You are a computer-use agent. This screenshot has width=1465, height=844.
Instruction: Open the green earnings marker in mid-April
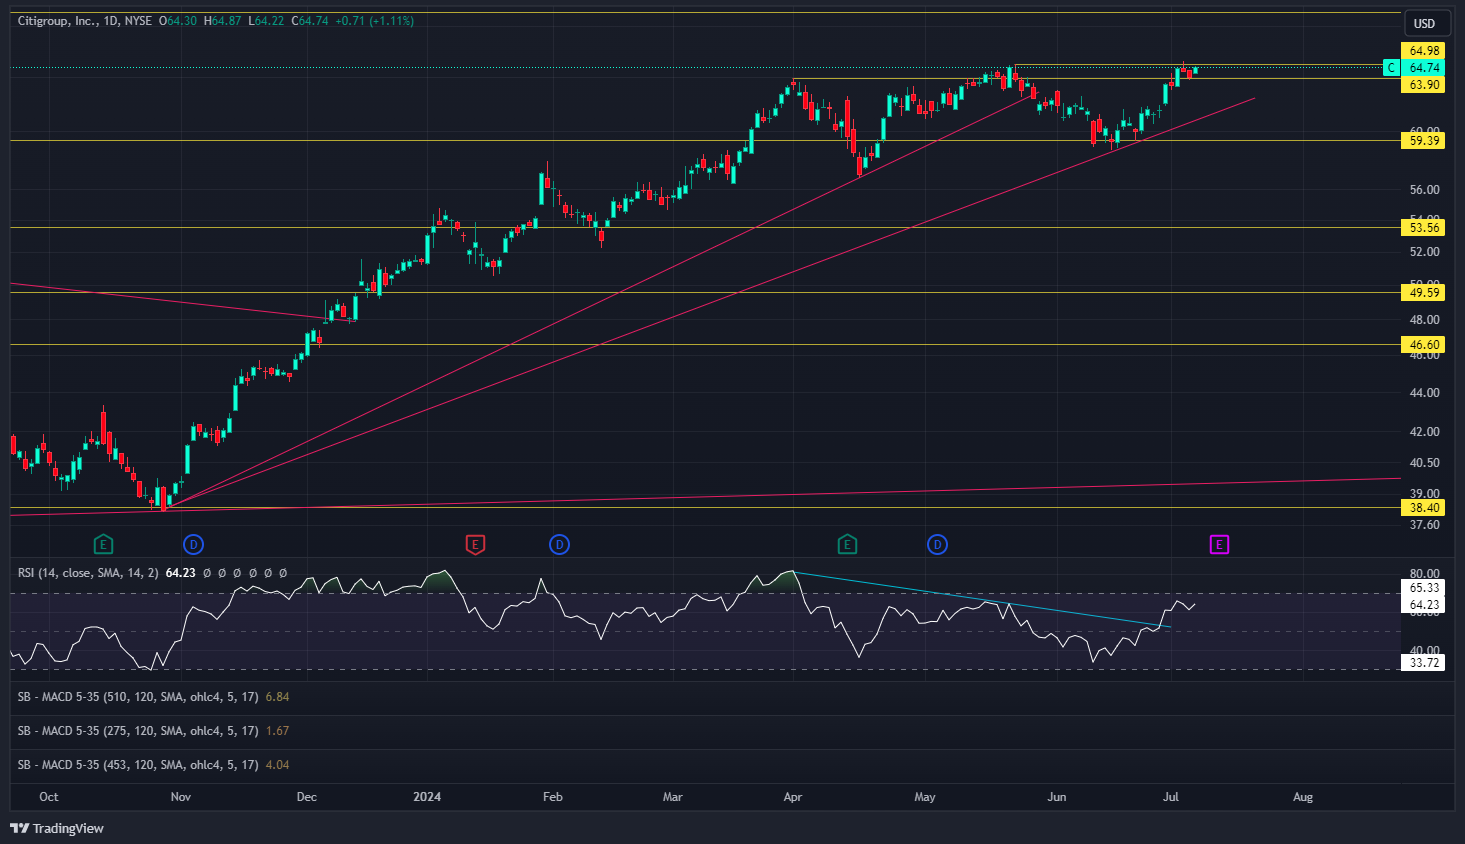[x=847, y=545]
